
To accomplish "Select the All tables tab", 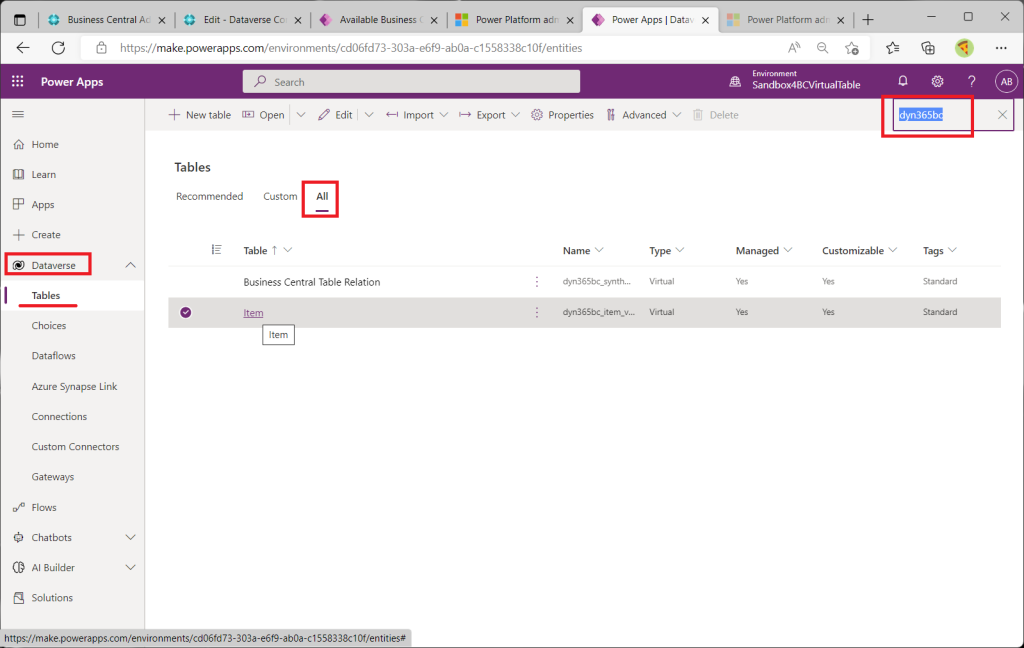I will pyautogui.click(x=322, y=196).
